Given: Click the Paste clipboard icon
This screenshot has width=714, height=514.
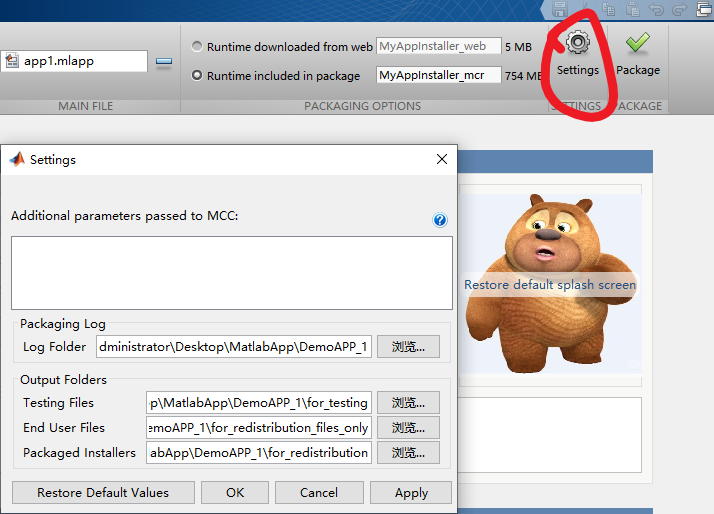Looking at the screenshot, I should point(632,9).
